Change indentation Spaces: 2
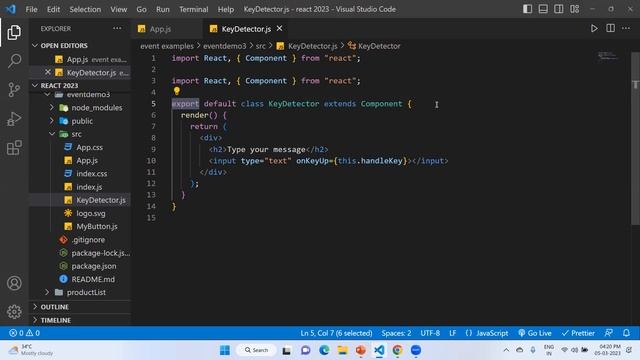 (396, 333)
